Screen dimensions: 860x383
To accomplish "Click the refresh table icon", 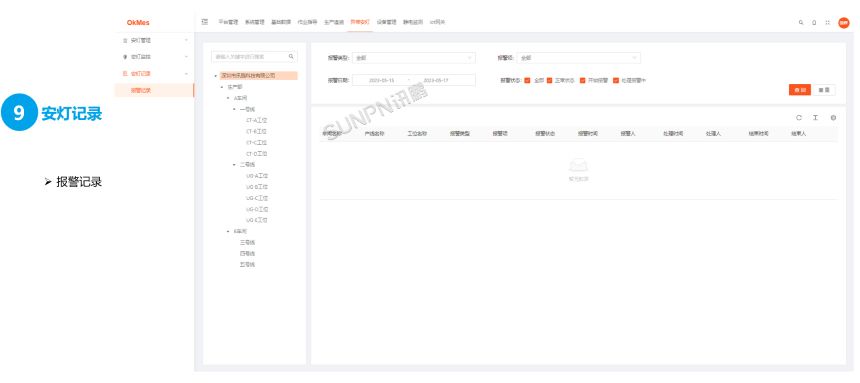I will [x=799, y=118].
